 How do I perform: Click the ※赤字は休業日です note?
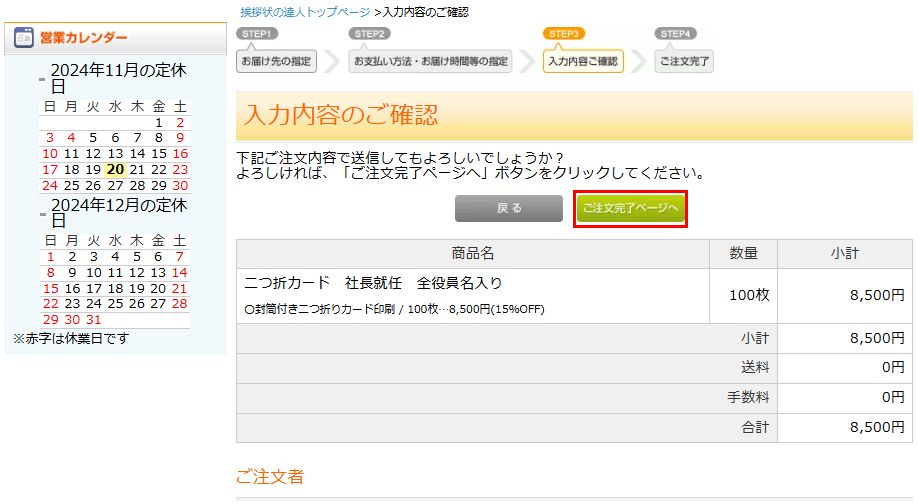pyautogui.click(x=71, y=338)
